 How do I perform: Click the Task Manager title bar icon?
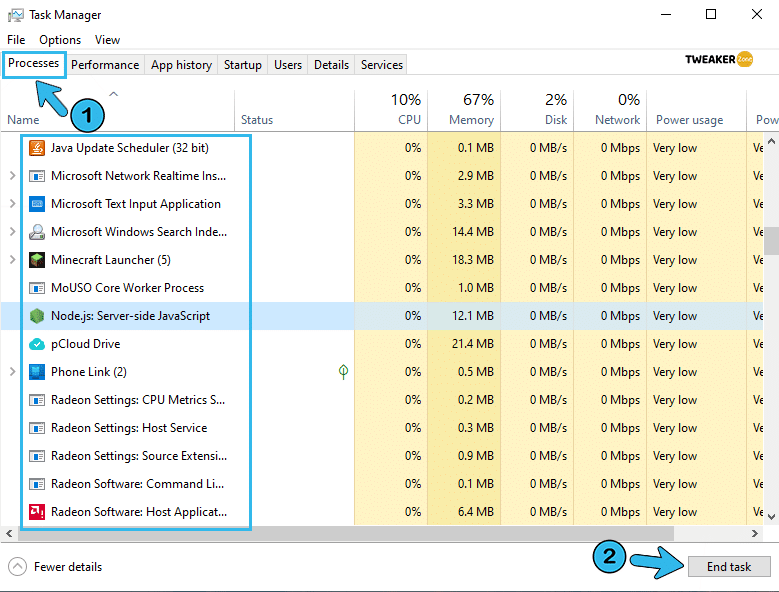[x=15, y=15]
